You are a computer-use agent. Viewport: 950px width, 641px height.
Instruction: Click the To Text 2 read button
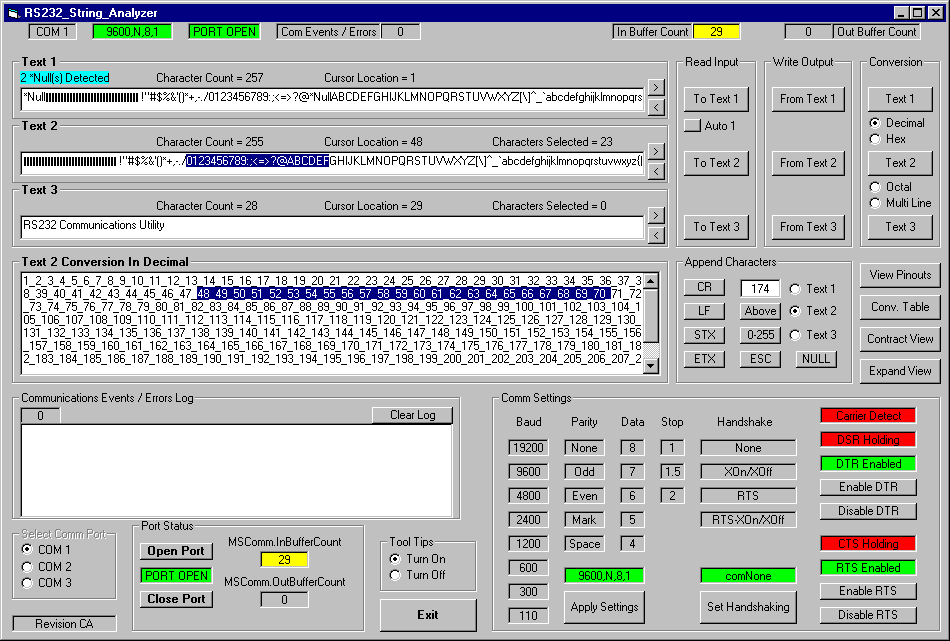(x=716, y=163)
